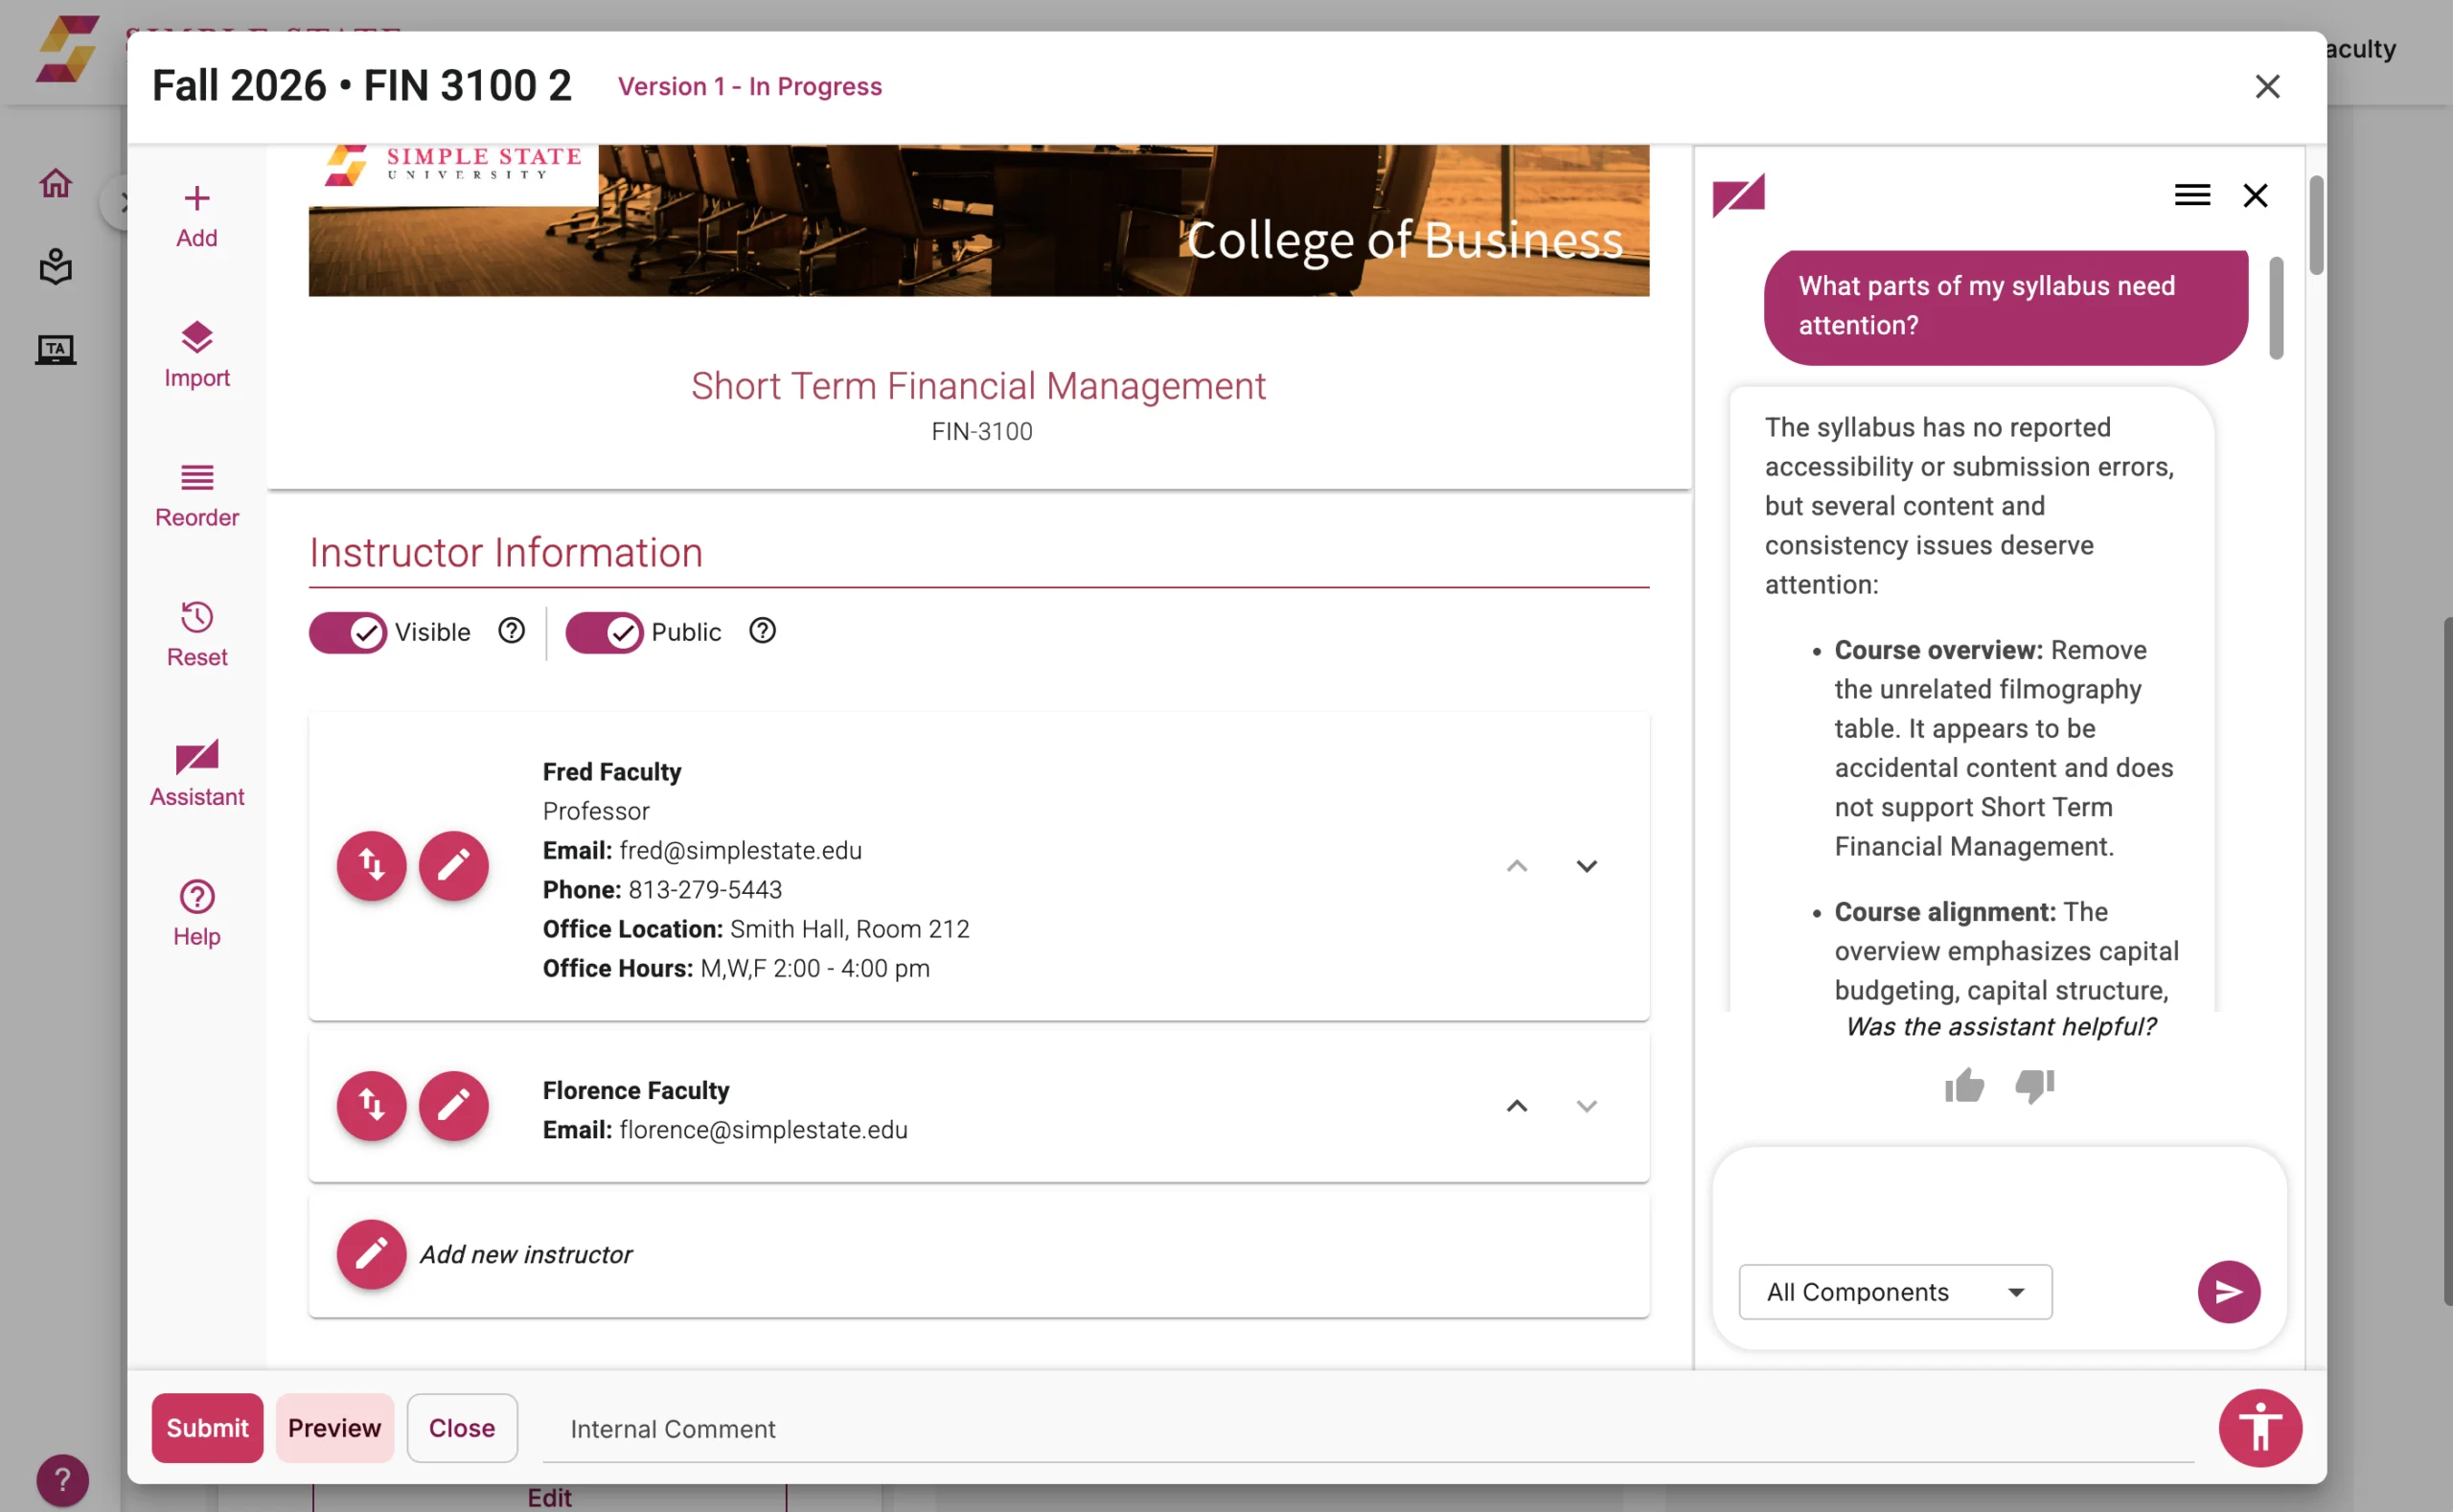Click the Instructor Information heading
Viewport: 2453px width, 1512px height.
tap(505, 552)
